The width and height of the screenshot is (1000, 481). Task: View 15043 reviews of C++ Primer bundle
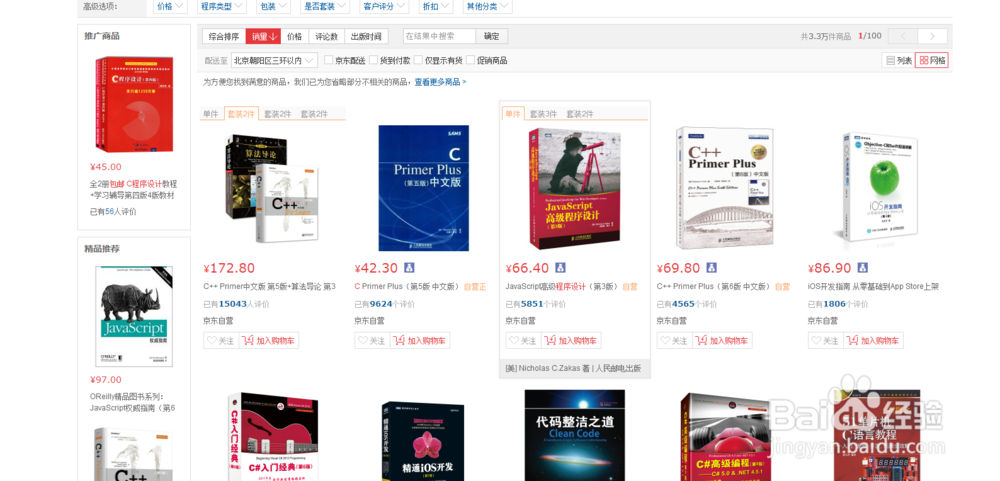click(x=233, y=304)
